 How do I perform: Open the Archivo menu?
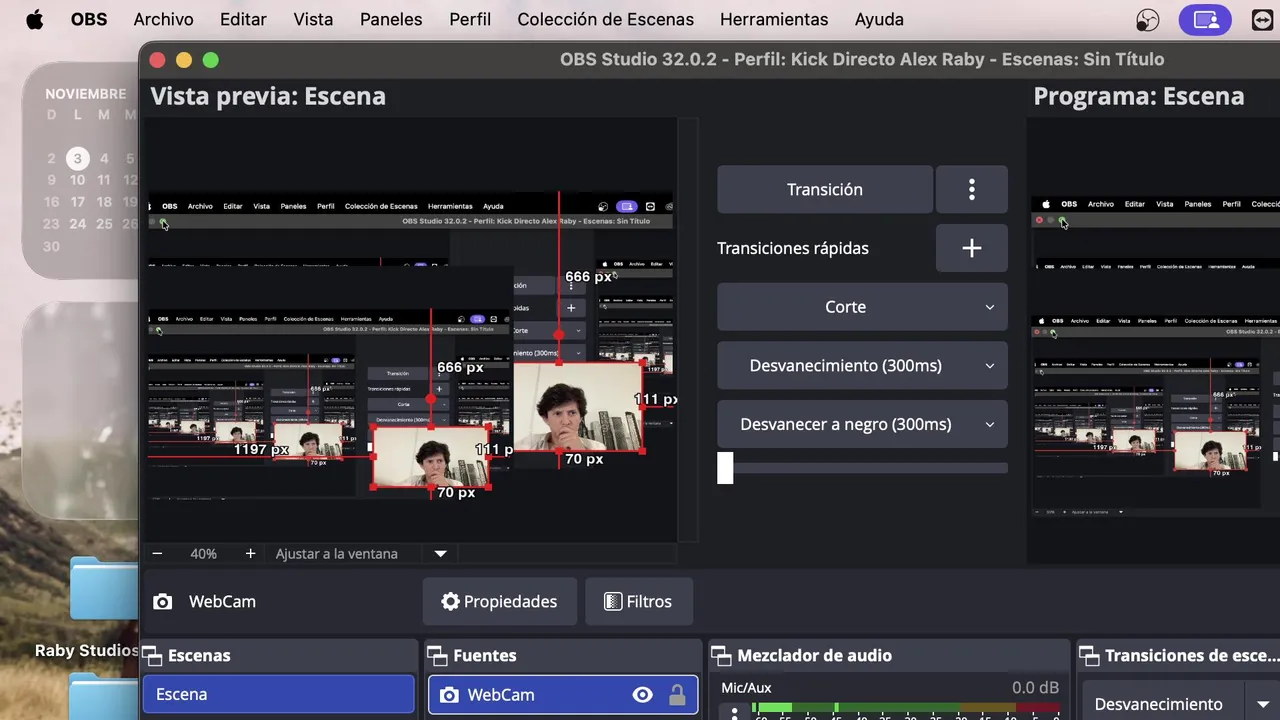click(163, 20)
